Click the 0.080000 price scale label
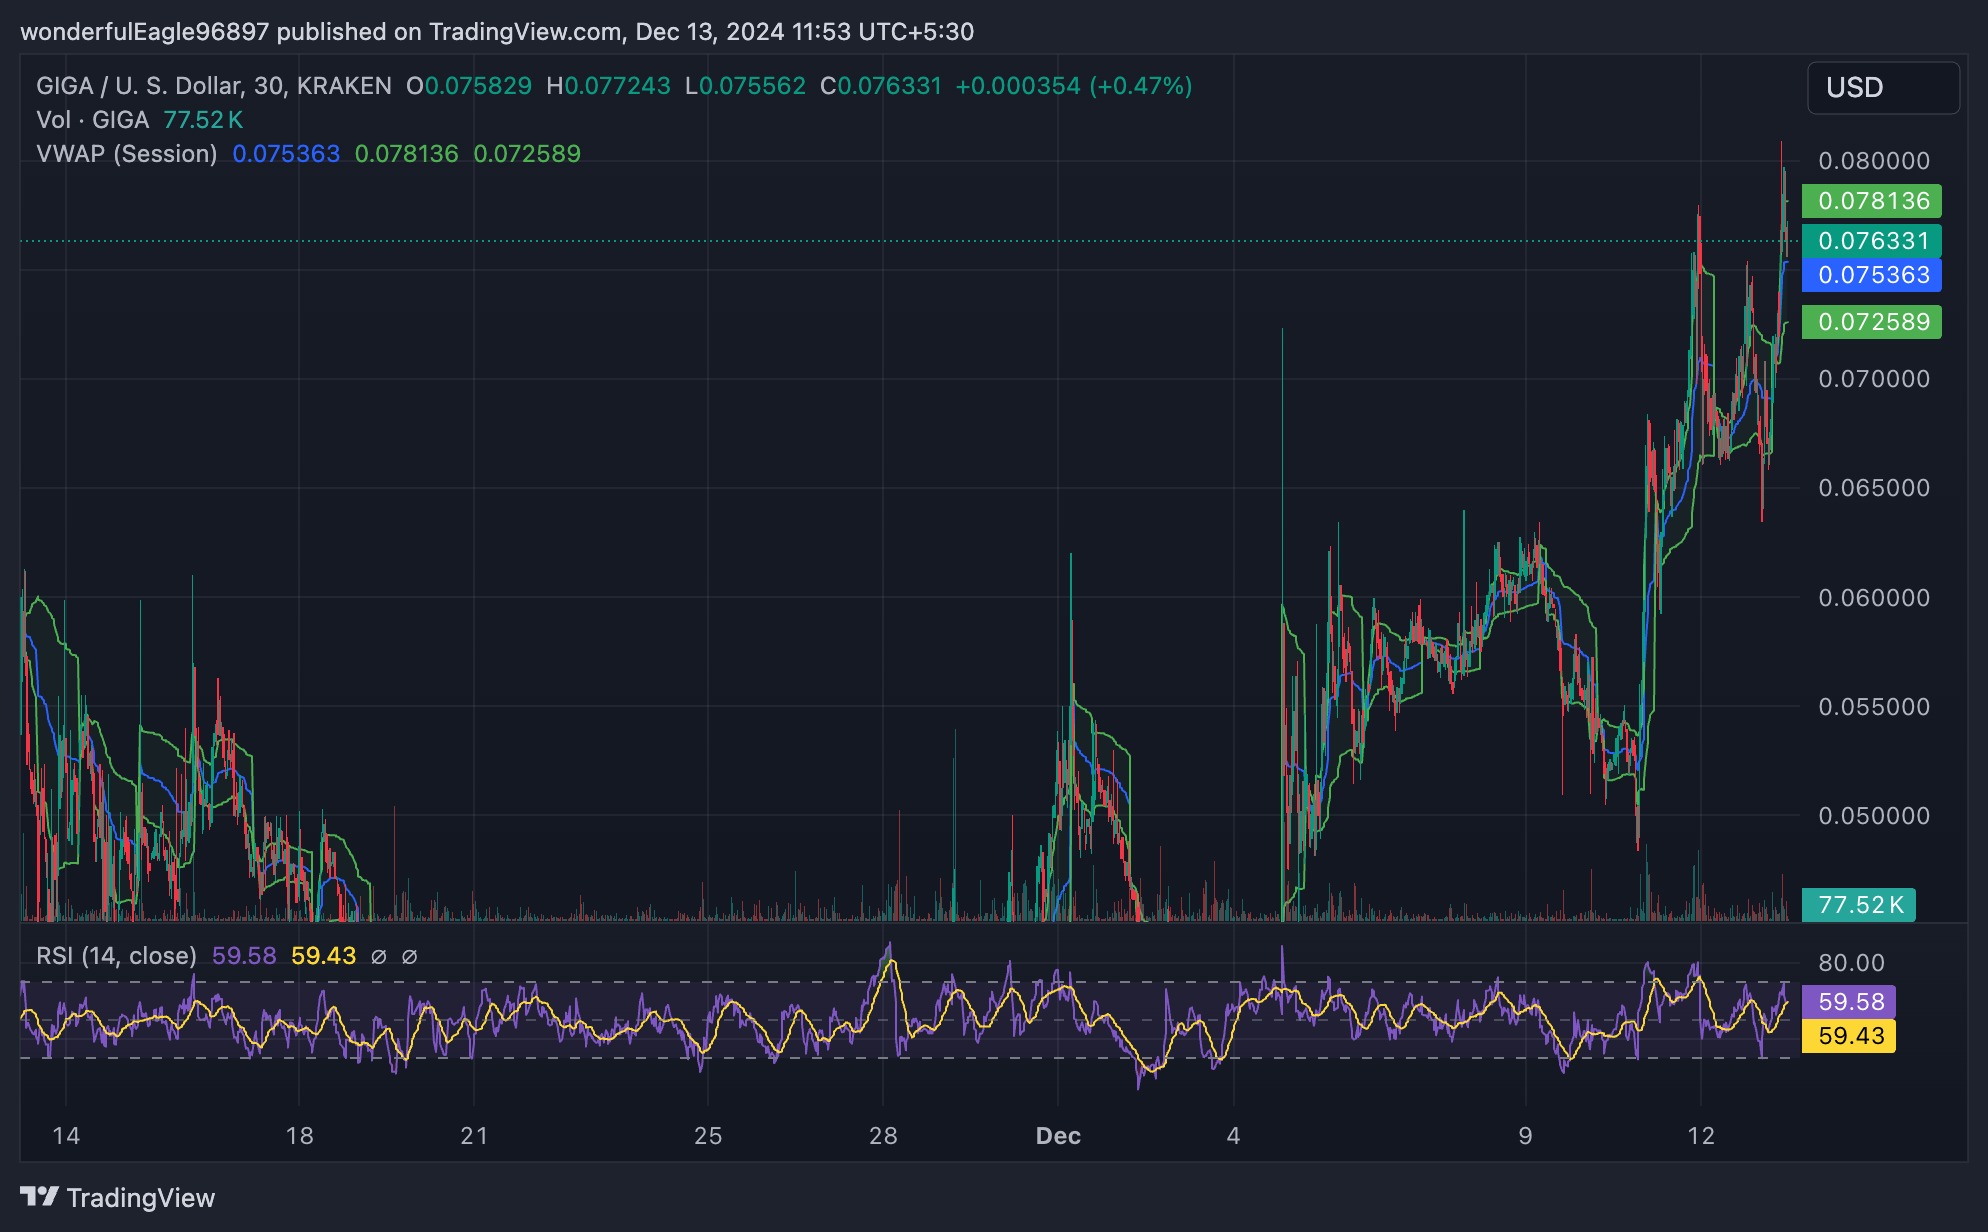Screen dimensions: 1988x1232 click(x=1873, y=161)
